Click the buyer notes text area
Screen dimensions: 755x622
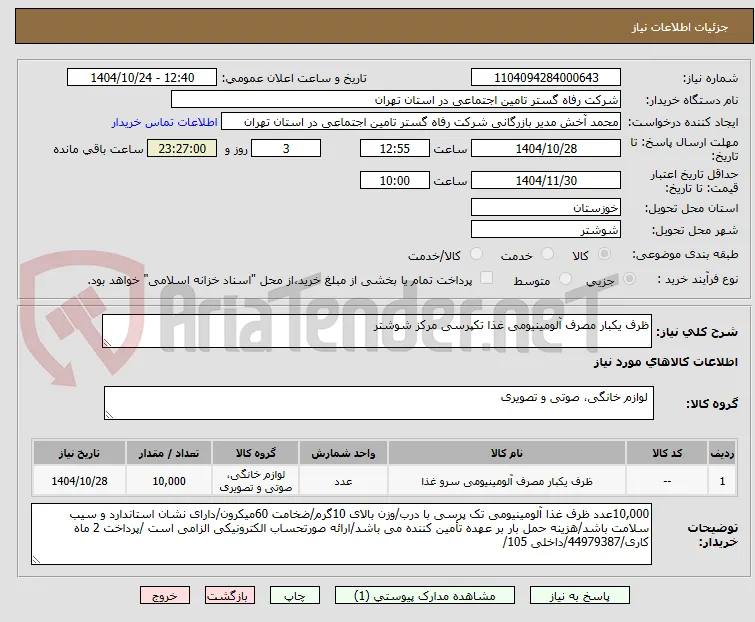(x=342, y=534)
